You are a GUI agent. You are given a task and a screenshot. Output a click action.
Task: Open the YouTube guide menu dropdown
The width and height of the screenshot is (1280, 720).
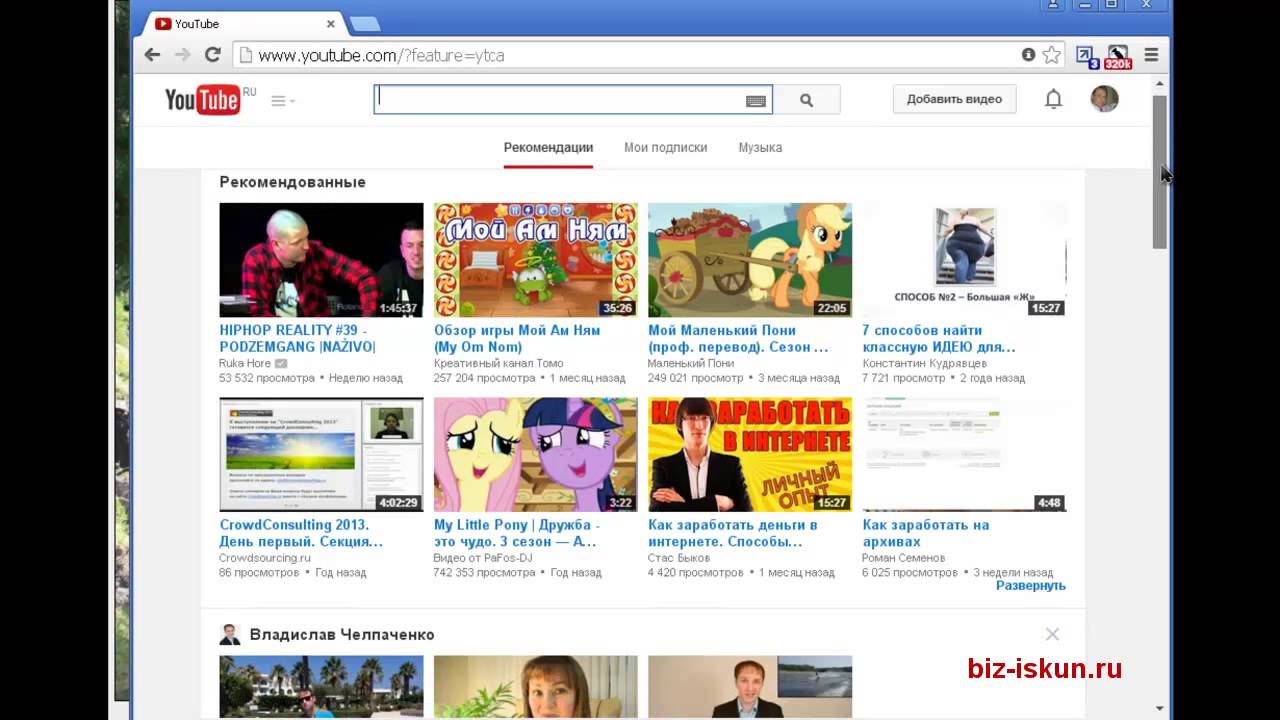pos(283,101)
